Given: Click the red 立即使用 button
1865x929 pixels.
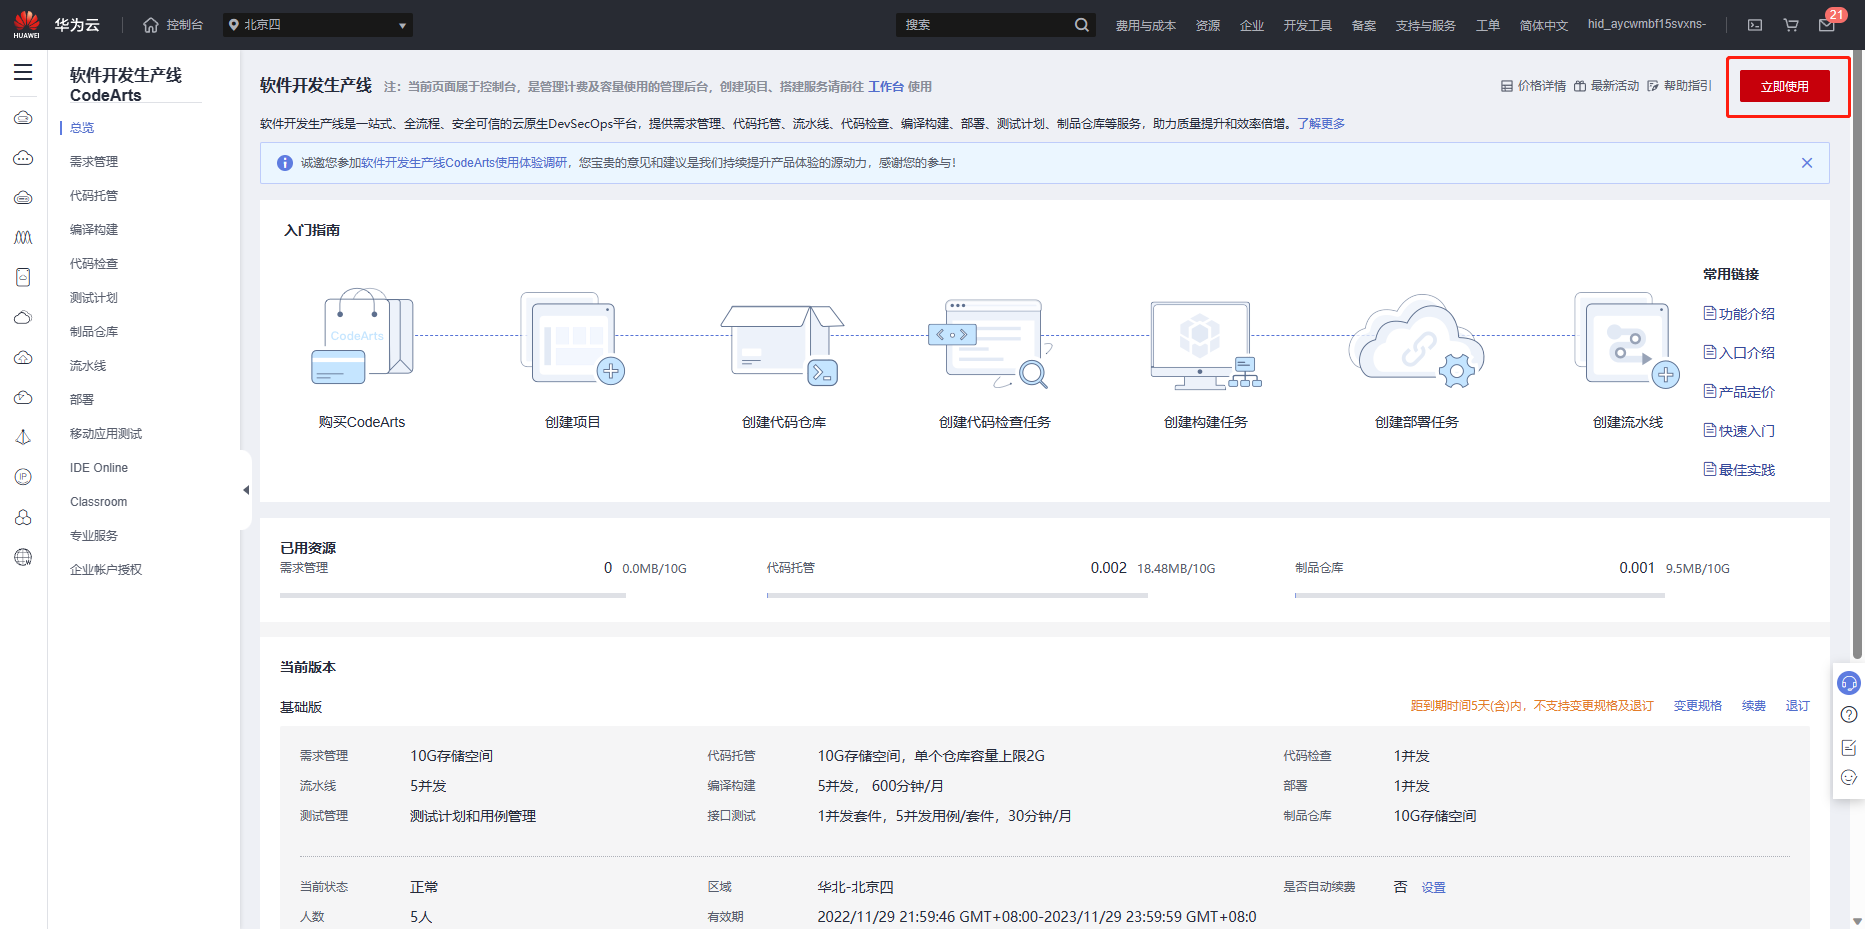Looking at the screenshot, I should (1785, 86).
